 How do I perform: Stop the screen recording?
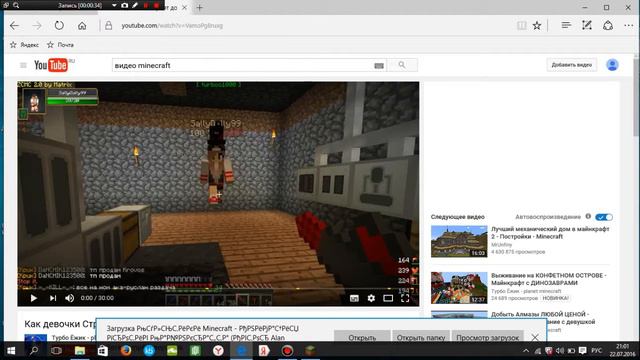pos(156,5)
